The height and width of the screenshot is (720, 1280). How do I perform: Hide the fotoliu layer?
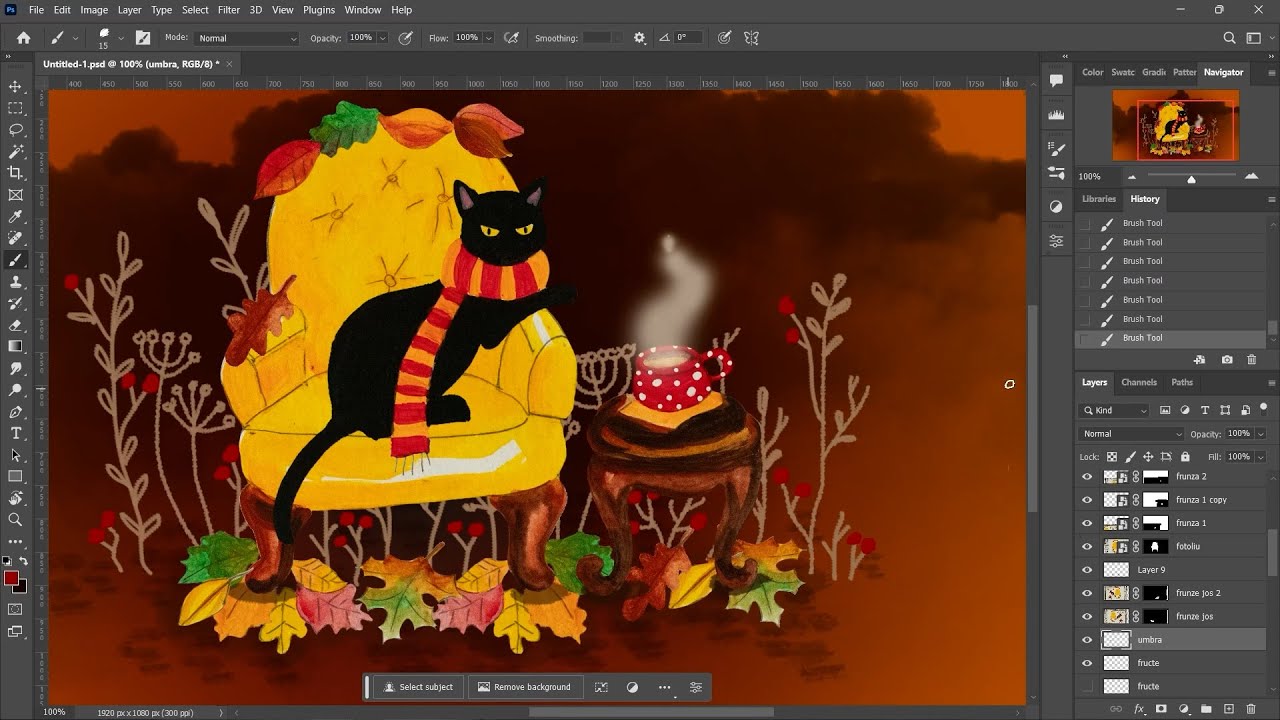click(x=1087, y=547)
